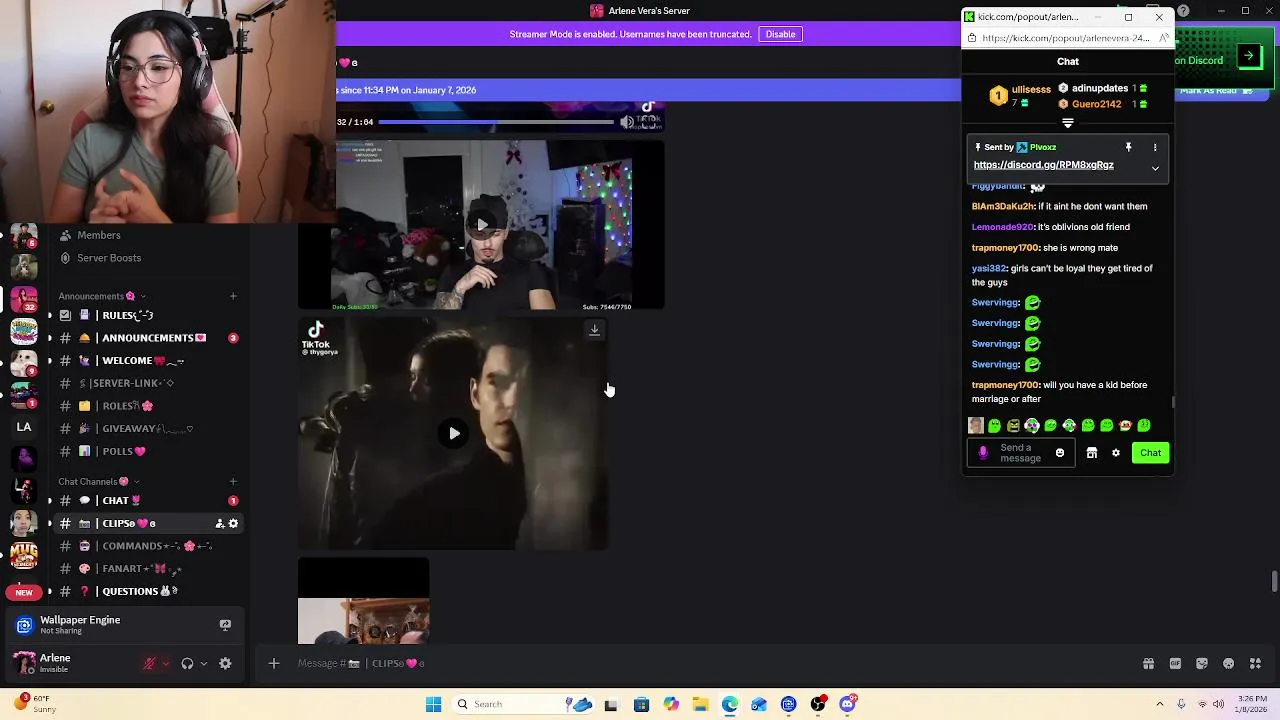This screenshot has width=1280, height=720.
Task: Invite people to CLIPS channel
Action: [220, 523]
